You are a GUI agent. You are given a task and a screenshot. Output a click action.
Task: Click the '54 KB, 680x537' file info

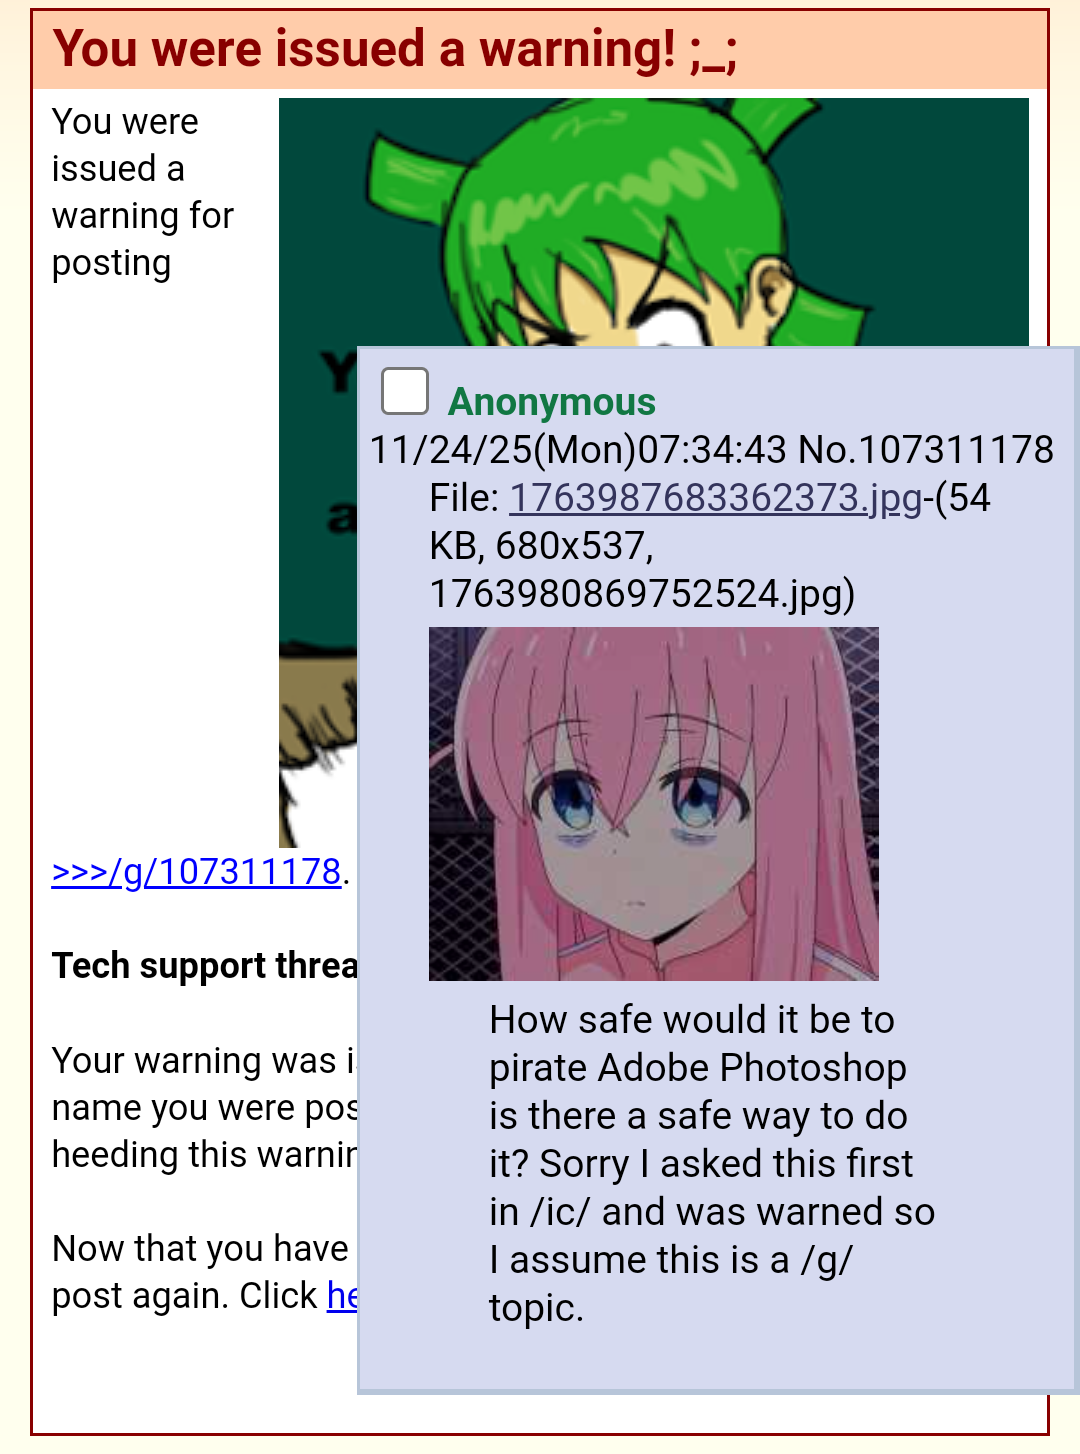tap(710, 522)
